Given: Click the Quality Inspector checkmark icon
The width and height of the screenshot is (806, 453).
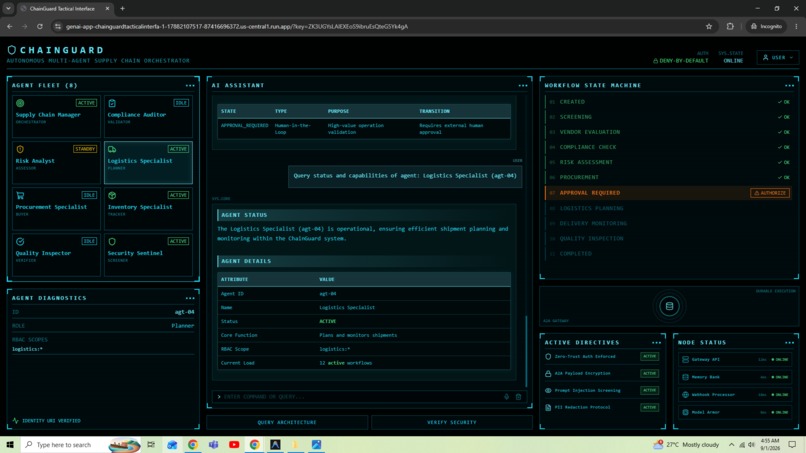Looking at the screenshot, I should pos(20,241).
